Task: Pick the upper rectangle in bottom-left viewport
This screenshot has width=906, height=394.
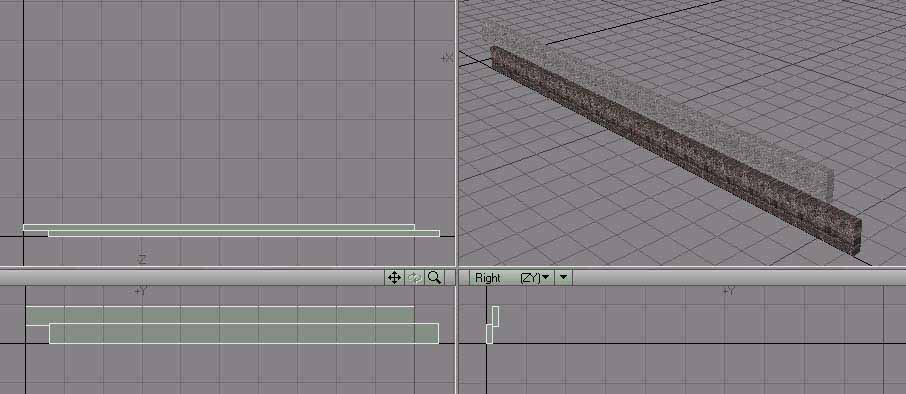Action: tap(220, 315)
